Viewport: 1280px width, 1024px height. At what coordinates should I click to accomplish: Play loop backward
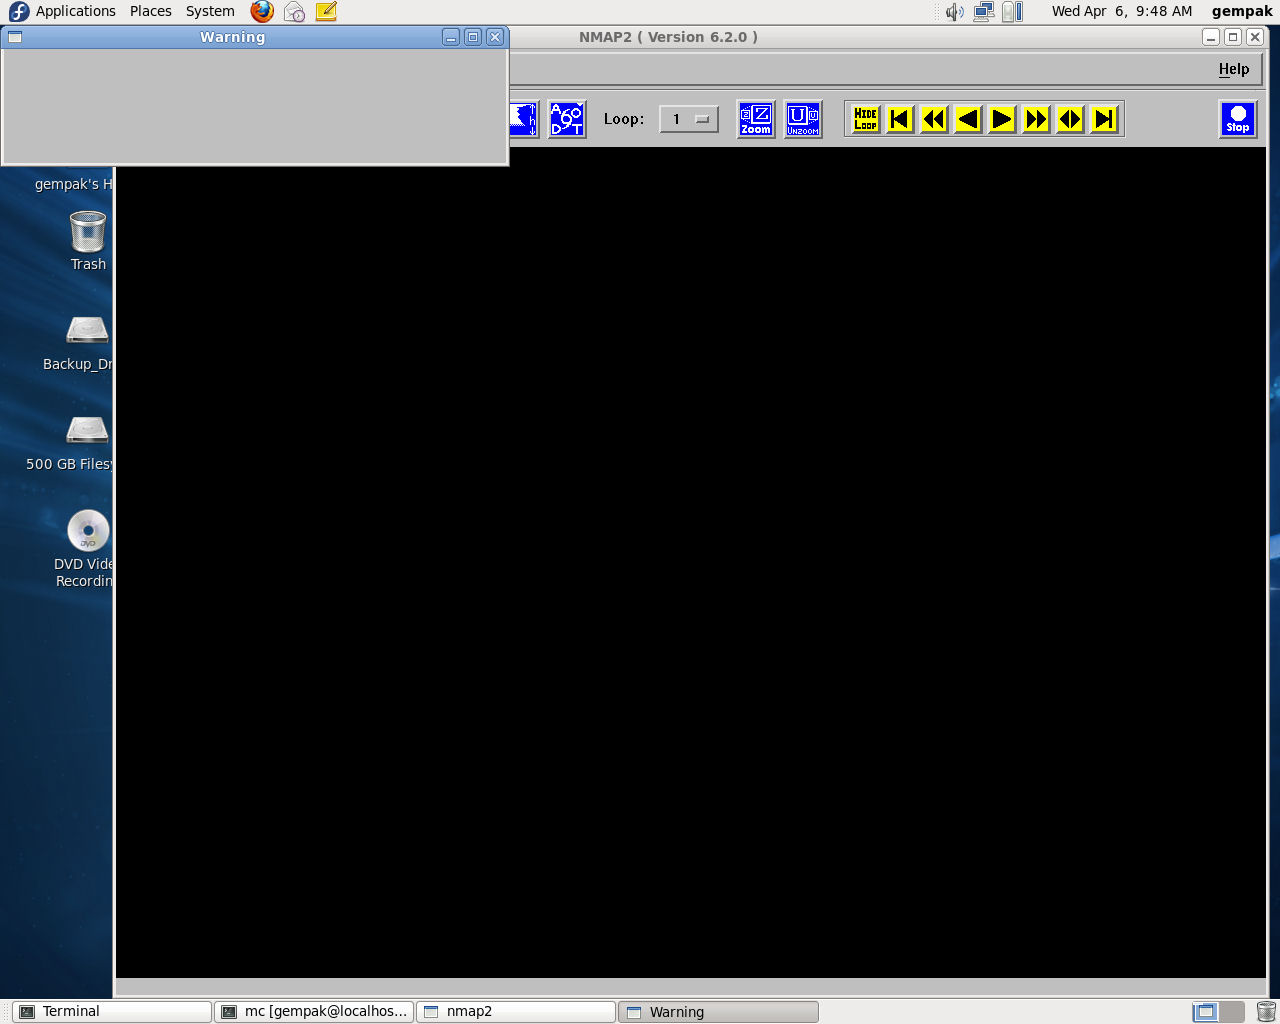coord(967,119)
